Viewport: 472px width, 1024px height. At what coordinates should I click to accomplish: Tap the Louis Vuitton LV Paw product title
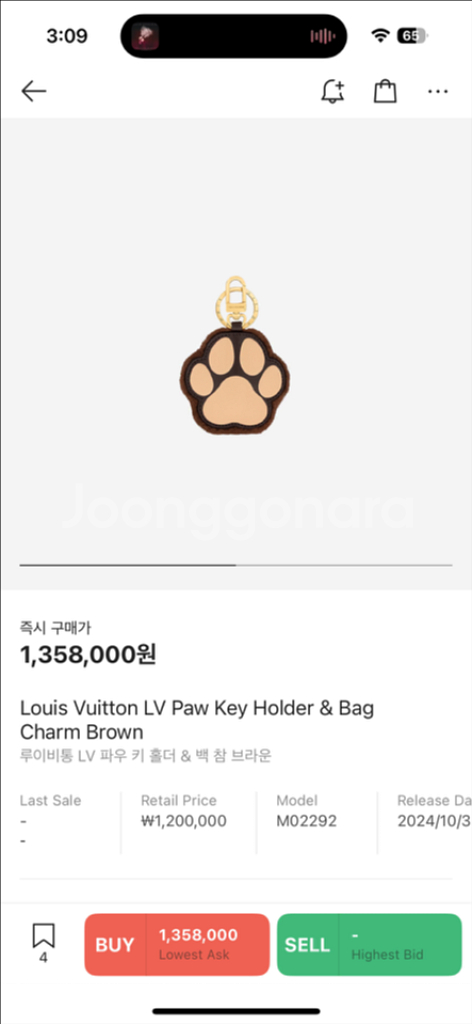pos(197,719)
